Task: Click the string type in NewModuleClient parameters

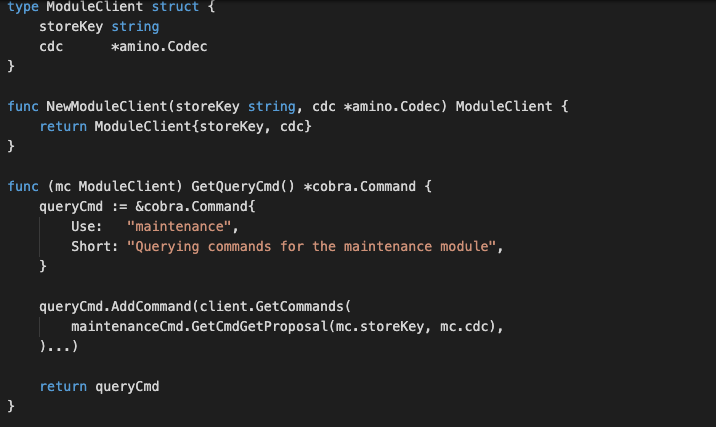Action: click(x=271, y=106)
